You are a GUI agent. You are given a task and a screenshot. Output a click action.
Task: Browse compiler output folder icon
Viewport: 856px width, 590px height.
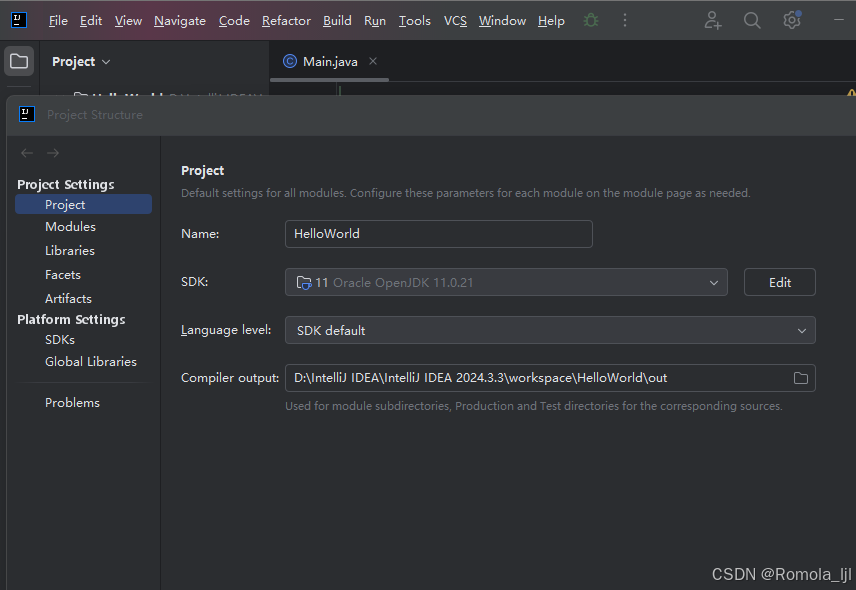tap(800, 378)
